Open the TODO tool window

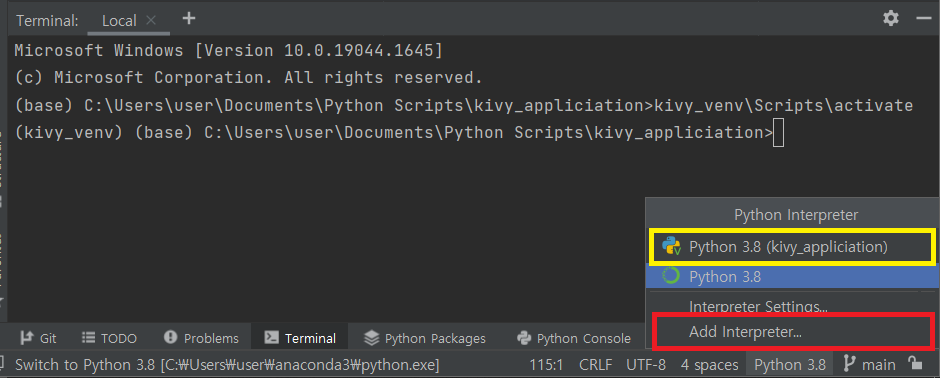coord(109,338)
